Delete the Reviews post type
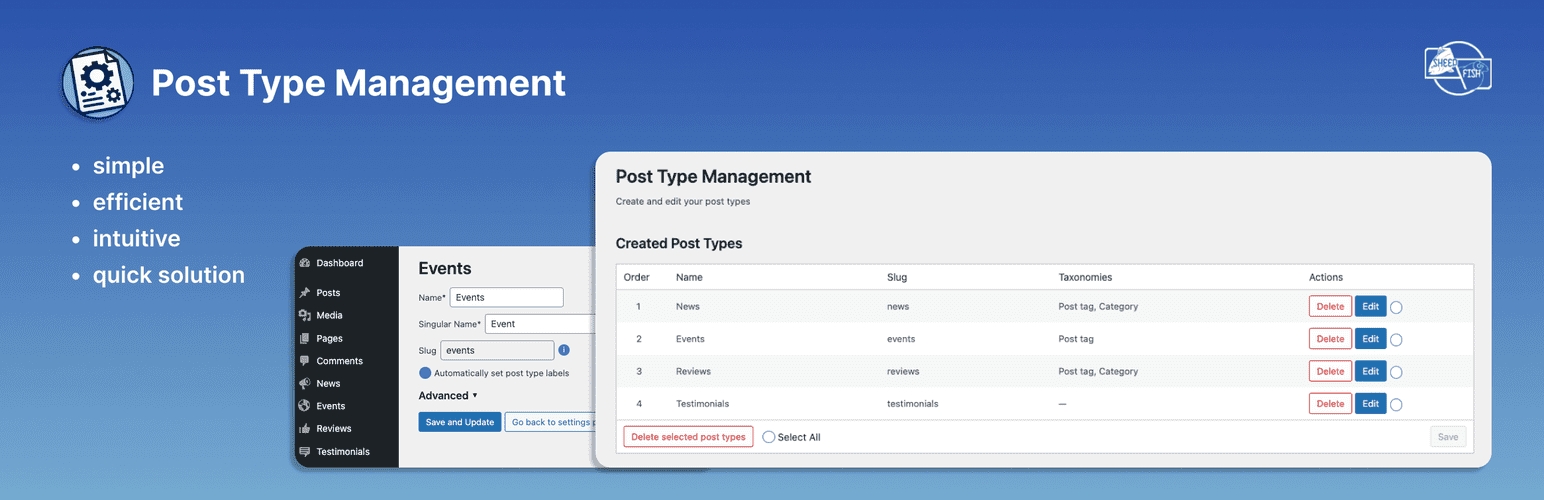Screen dimensions: 1544x500 coord(1330,371)
